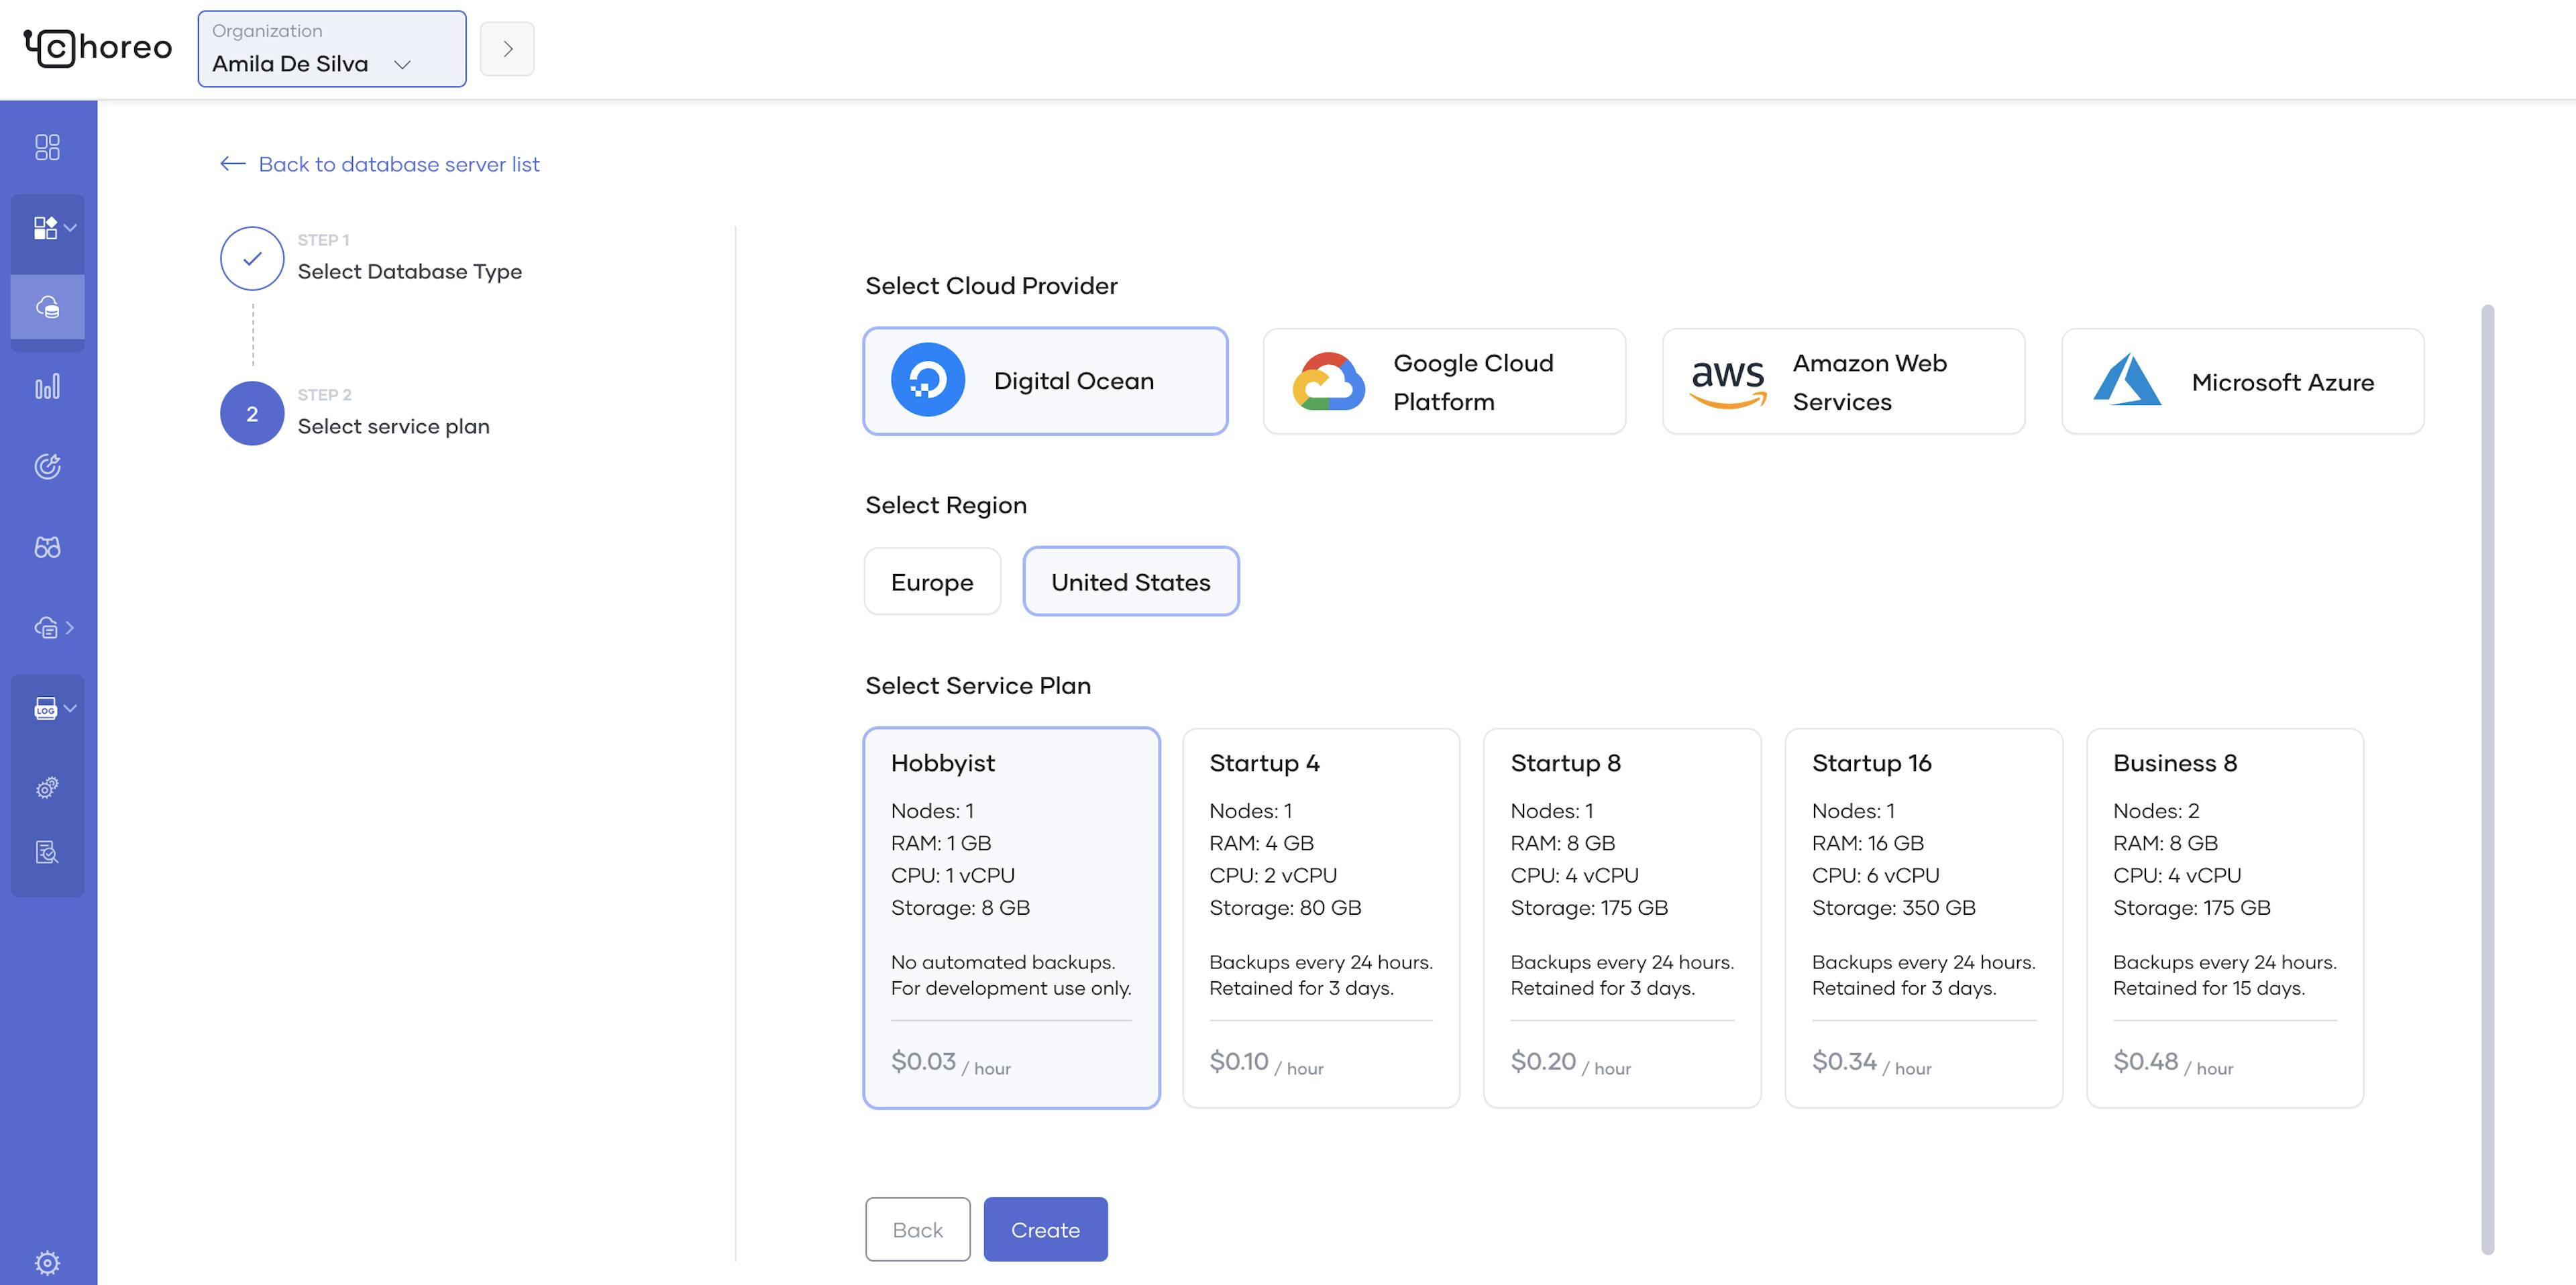Screen dimensions: 2576x1285
Task: Open the components shapes icon in sidebar
Action: tap(45, 228)
